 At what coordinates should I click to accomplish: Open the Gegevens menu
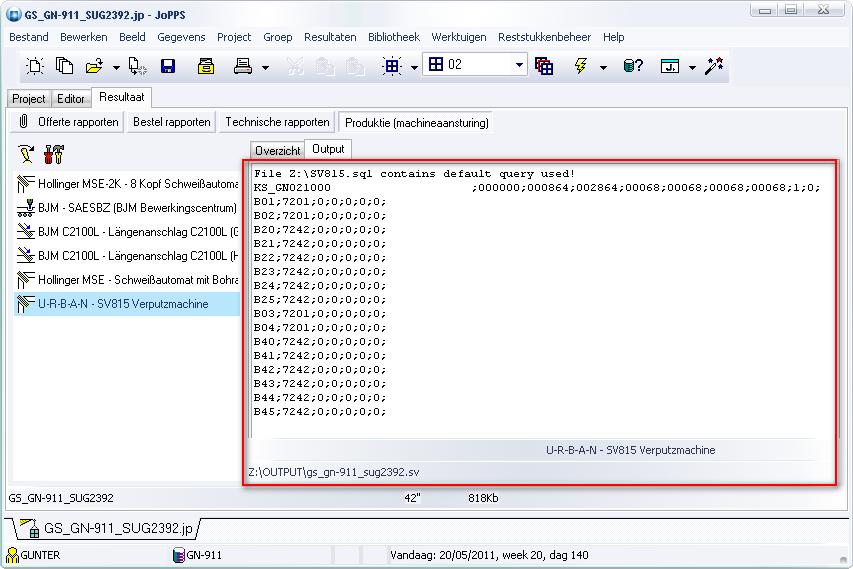pos(181,37)
